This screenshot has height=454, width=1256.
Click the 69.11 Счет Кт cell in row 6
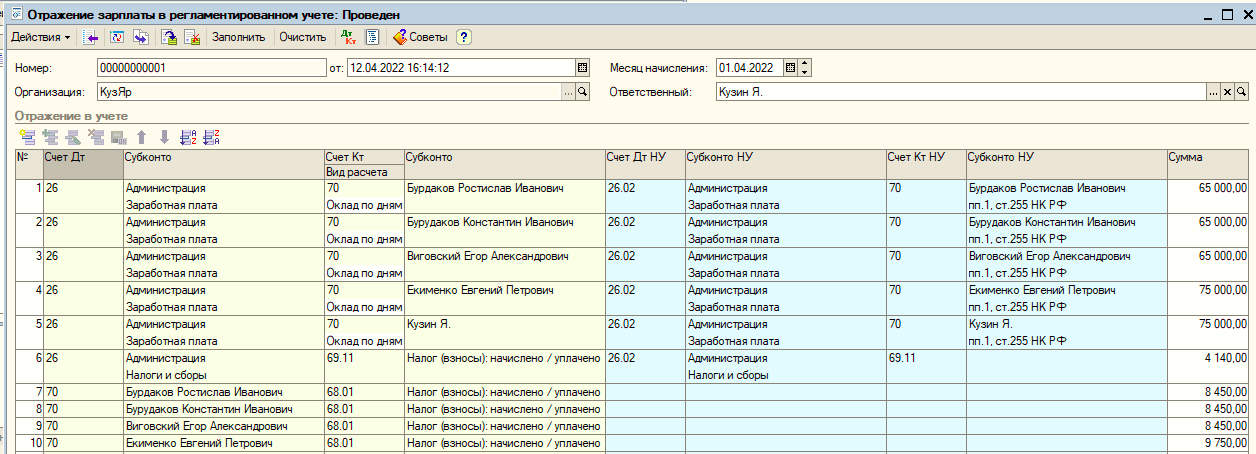click(x=364, y=358)
